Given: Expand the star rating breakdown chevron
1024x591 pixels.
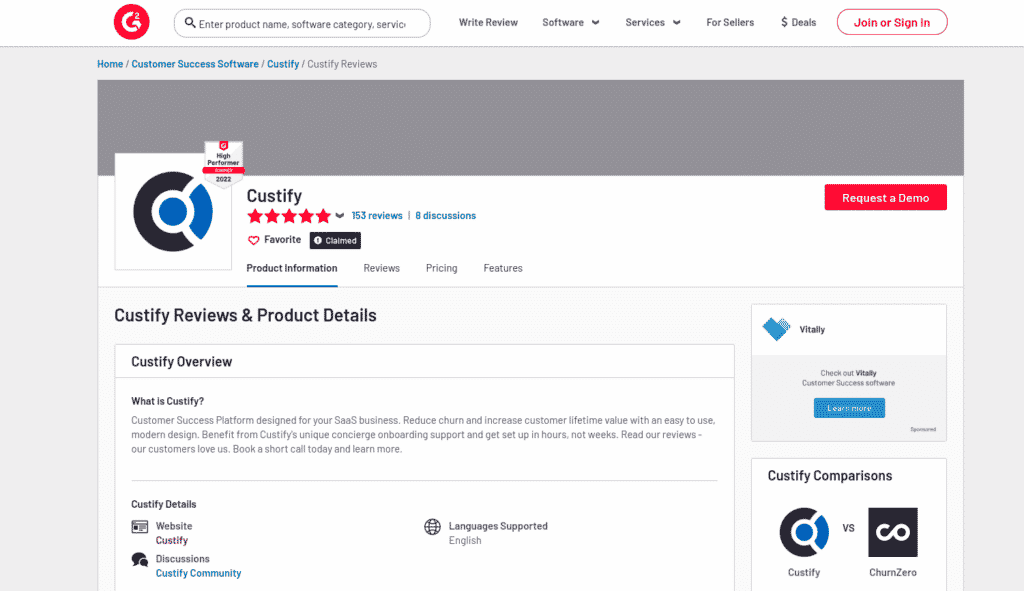Looking at the screenshot, I should [340, 216].
